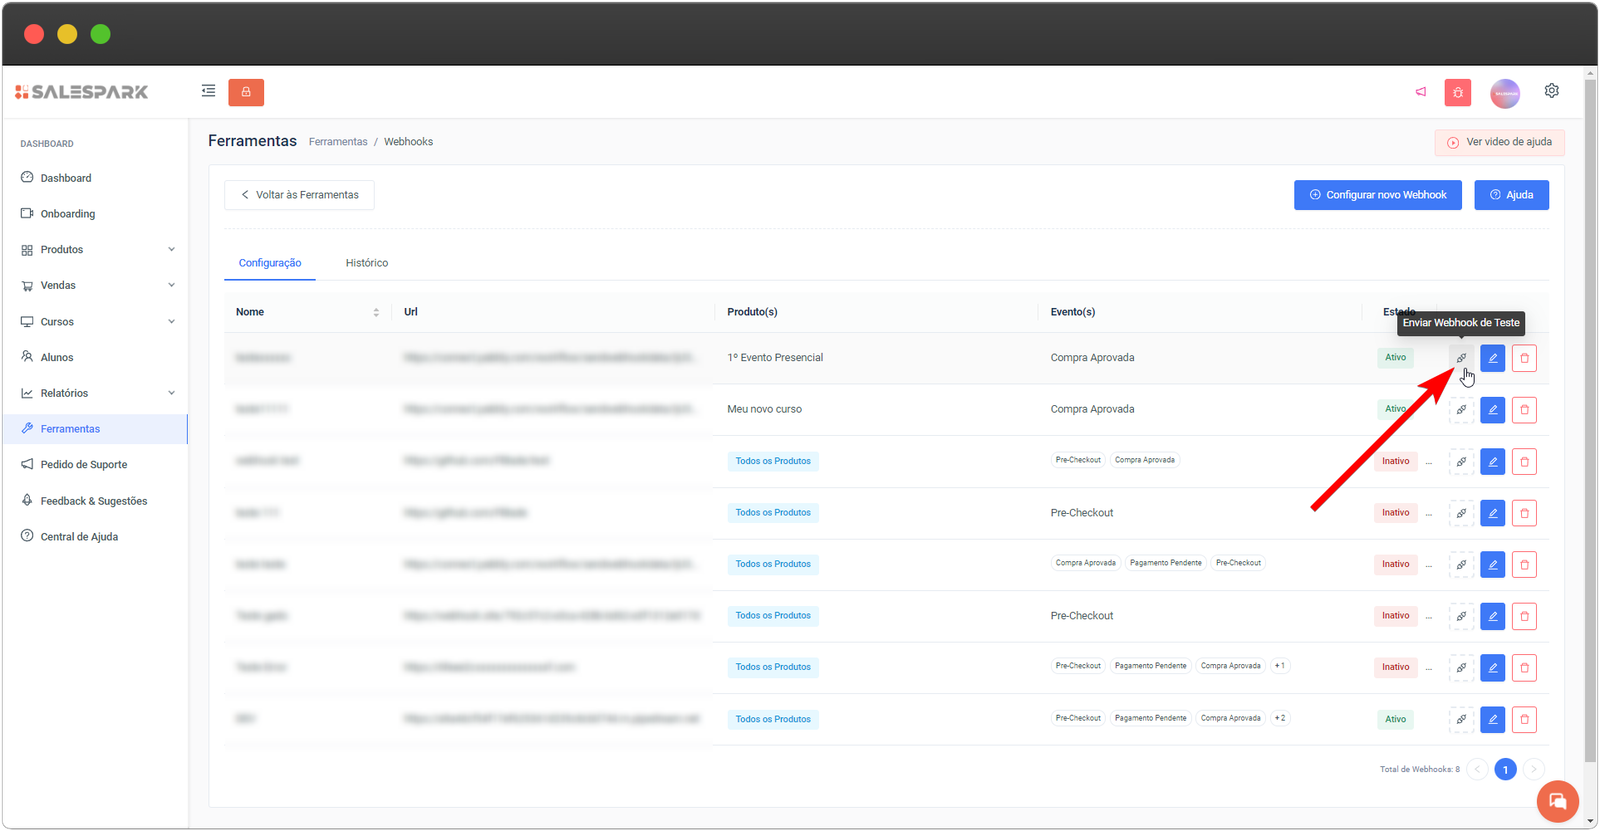Screen dimensions: 1600x831
Task: Edit the Meu novo curso webhook
Action: [x=1492, y=410]
